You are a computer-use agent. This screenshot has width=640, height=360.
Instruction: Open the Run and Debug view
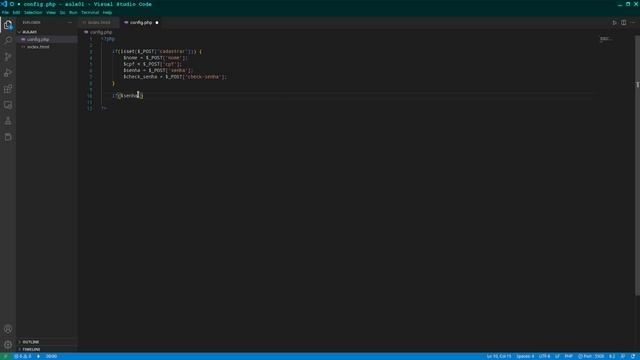8,73
